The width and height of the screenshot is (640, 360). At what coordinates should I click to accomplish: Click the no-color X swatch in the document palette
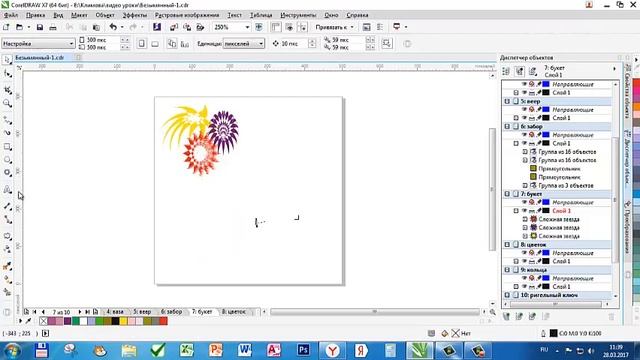click(x=43, y=321)
